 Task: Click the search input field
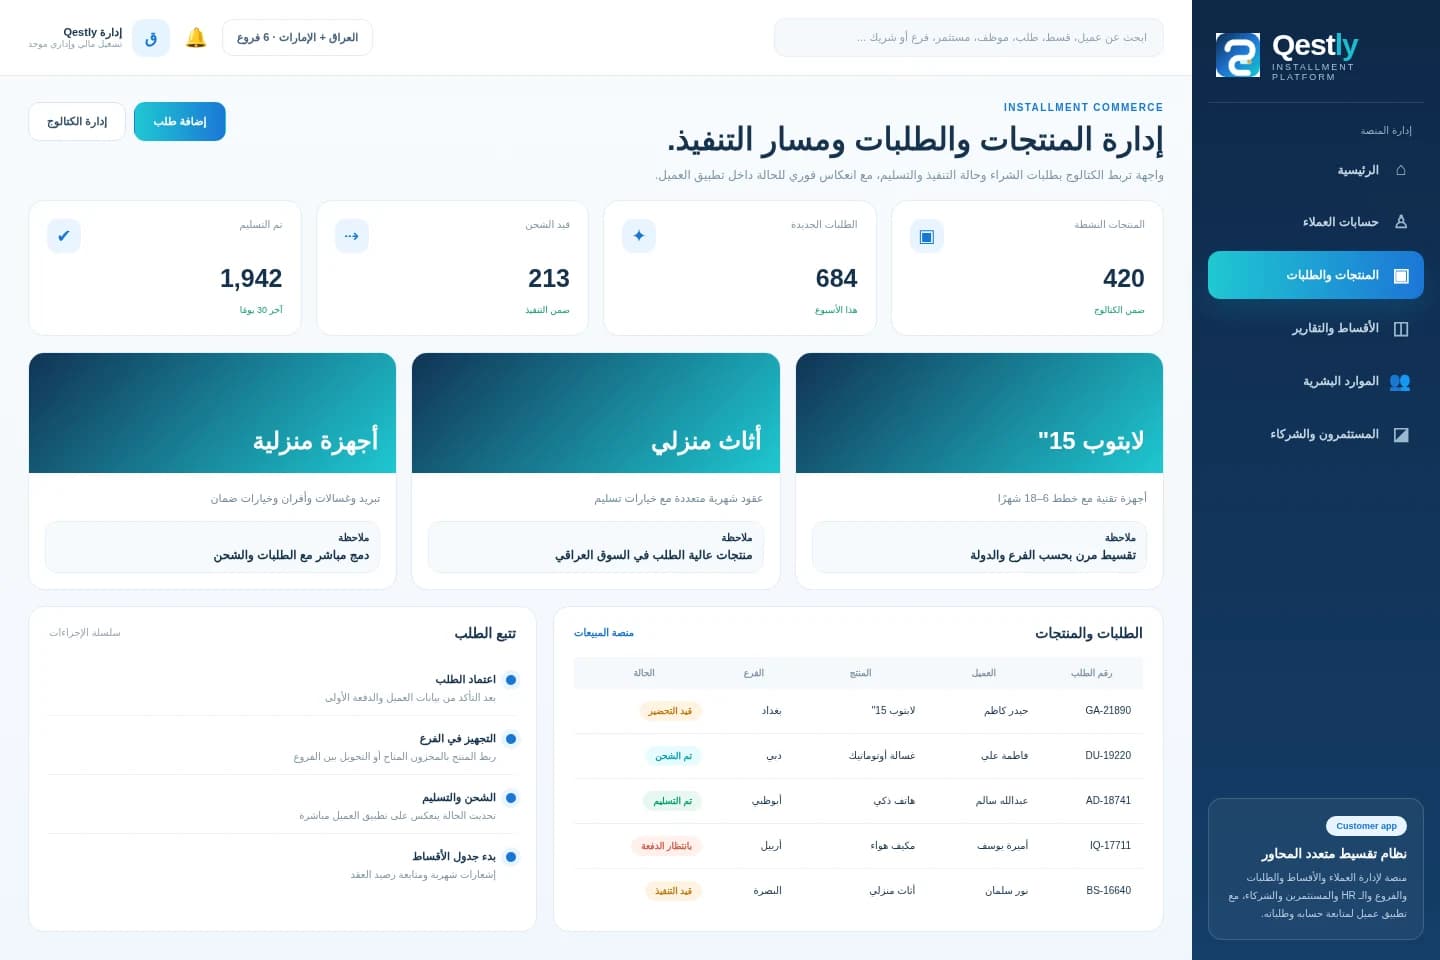click(x=969, y=38)
